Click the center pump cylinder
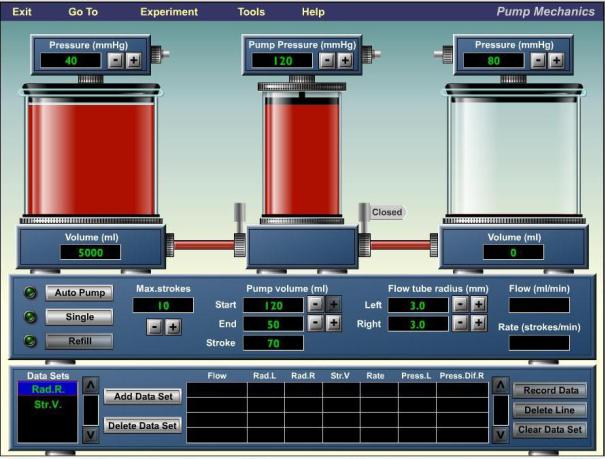The height and width of the screenshot is (459, 605). (302, 154)
